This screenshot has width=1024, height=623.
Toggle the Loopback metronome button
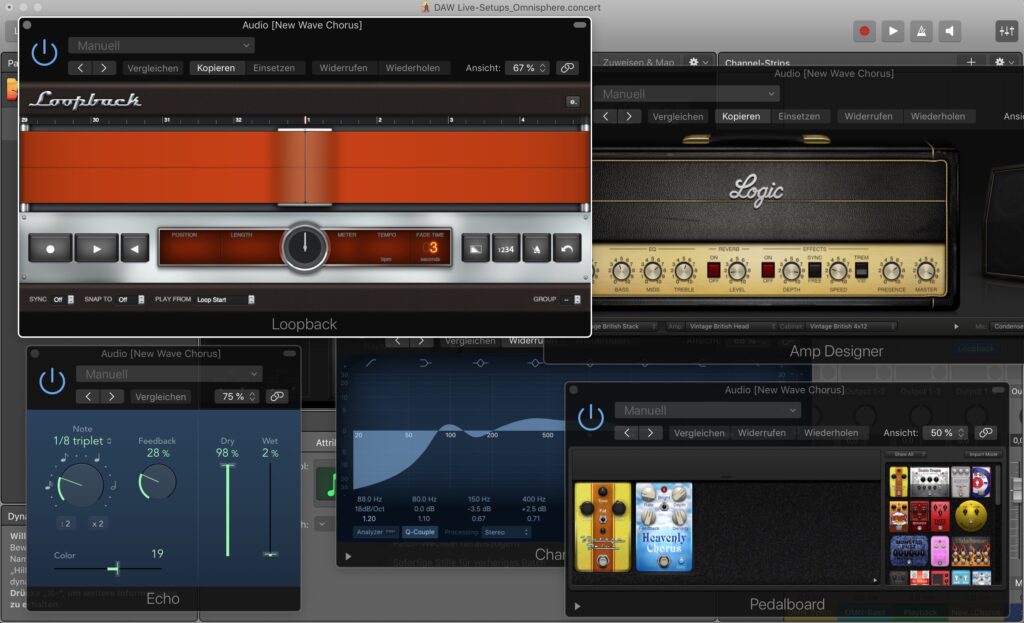click(x=536, y=249)
